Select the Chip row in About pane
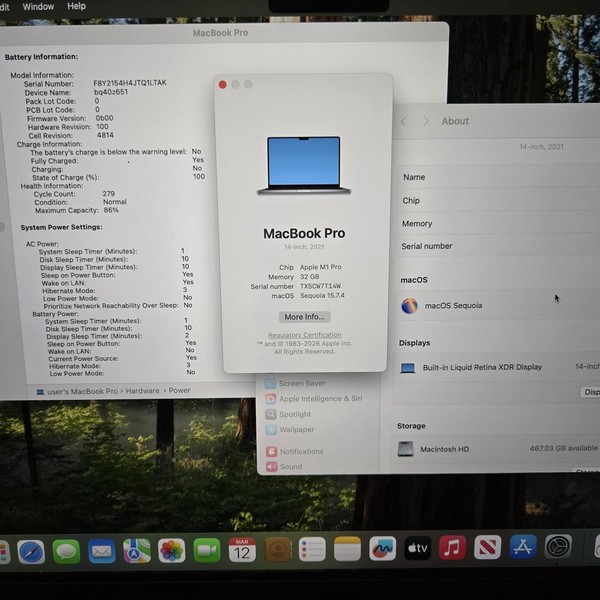 coord(499,201)
